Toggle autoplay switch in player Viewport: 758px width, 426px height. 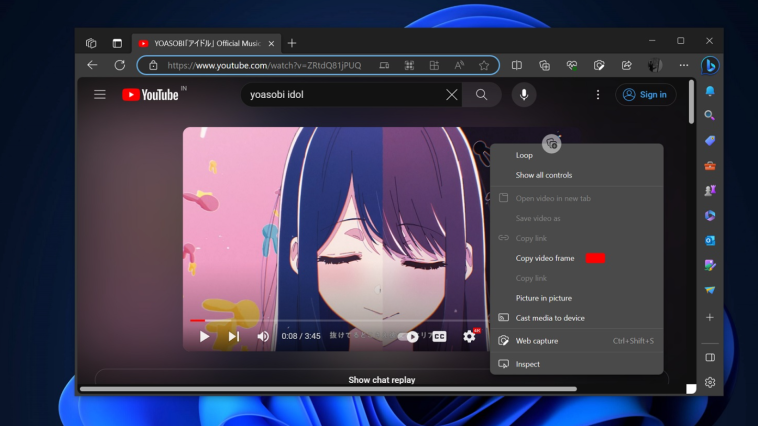(x=408, y=336)
